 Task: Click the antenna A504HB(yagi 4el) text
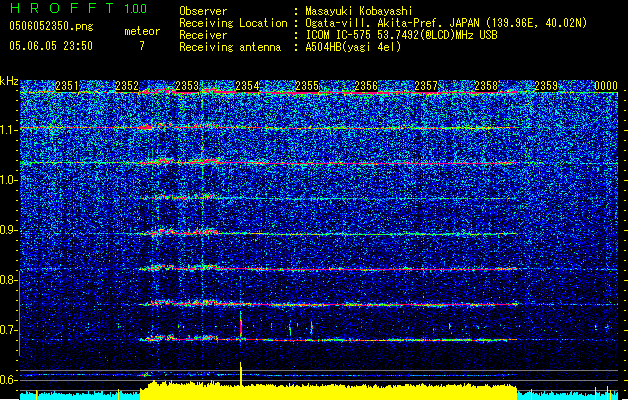[353, 47]
